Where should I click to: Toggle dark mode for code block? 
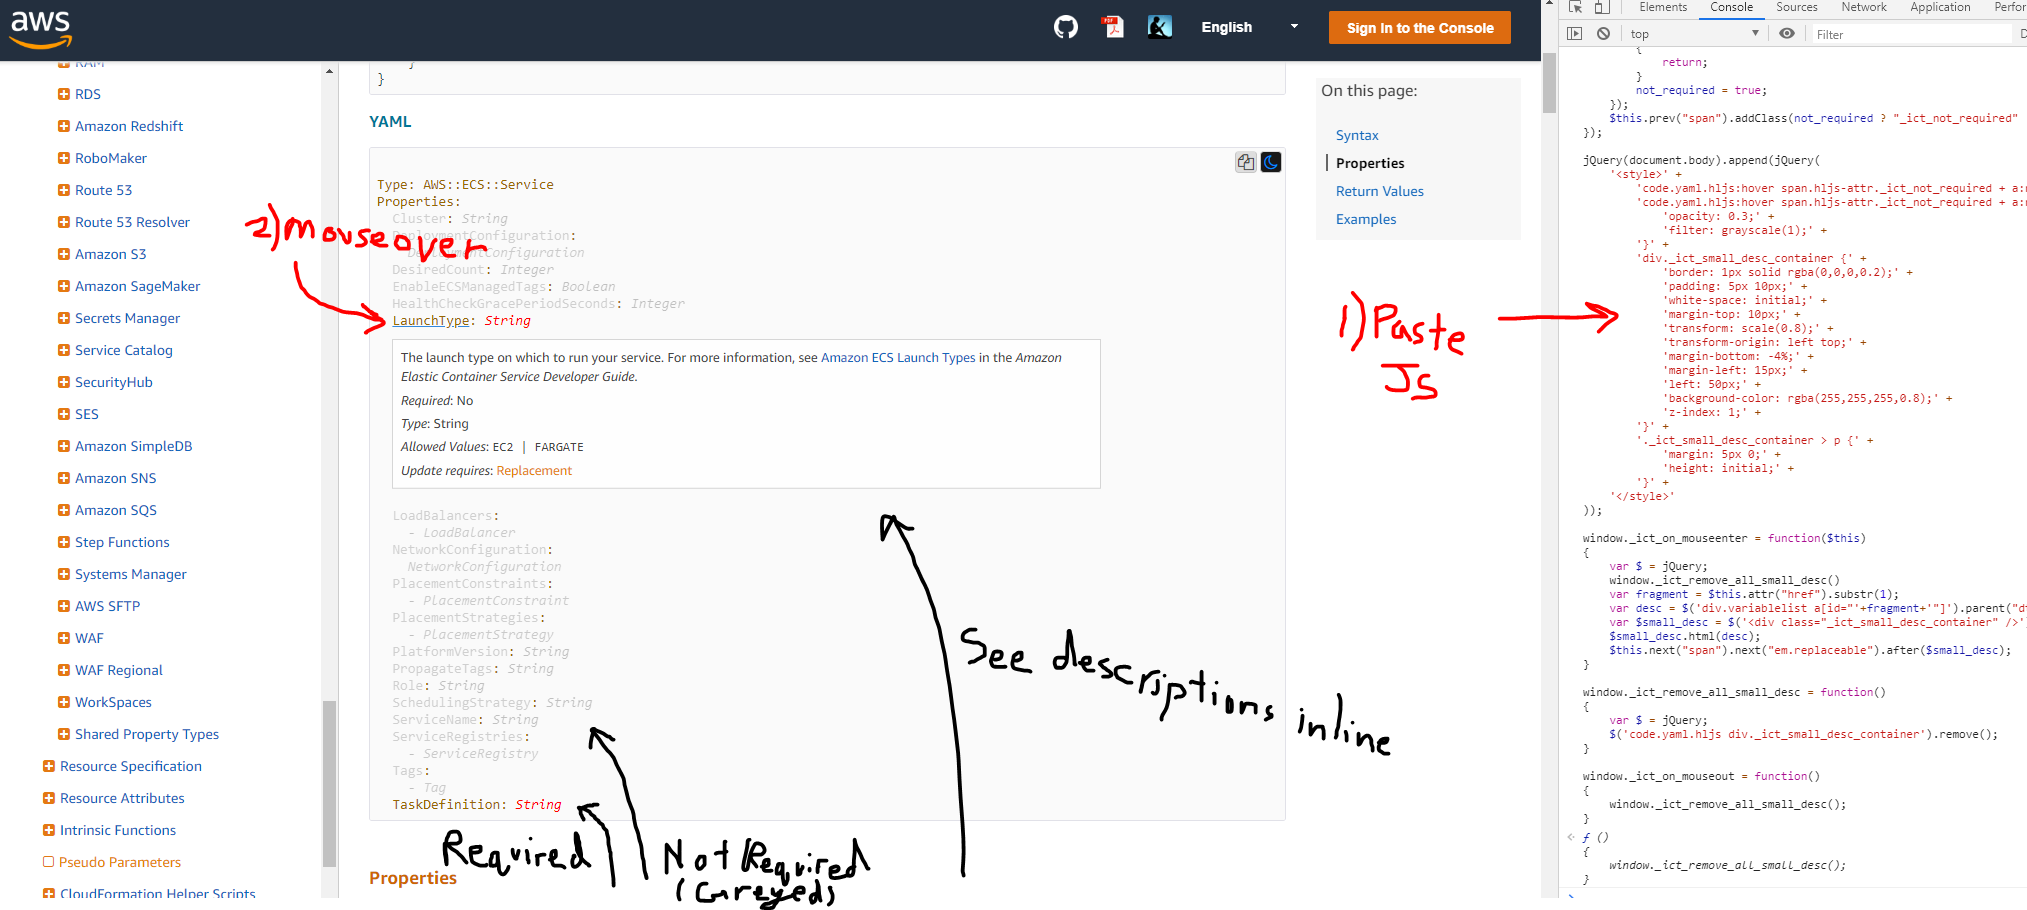1271,162
